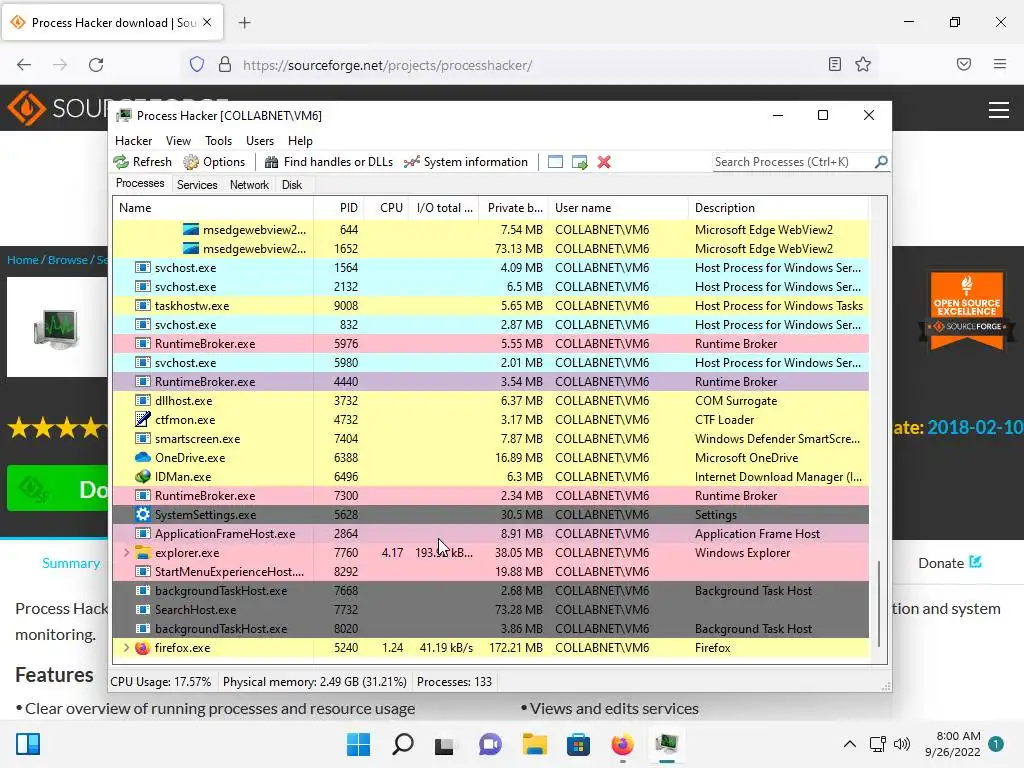The width and height of the screenshot is (1024, 768).
Task: Click the ctfmon.exe pen icon
Action: (142, 419)
